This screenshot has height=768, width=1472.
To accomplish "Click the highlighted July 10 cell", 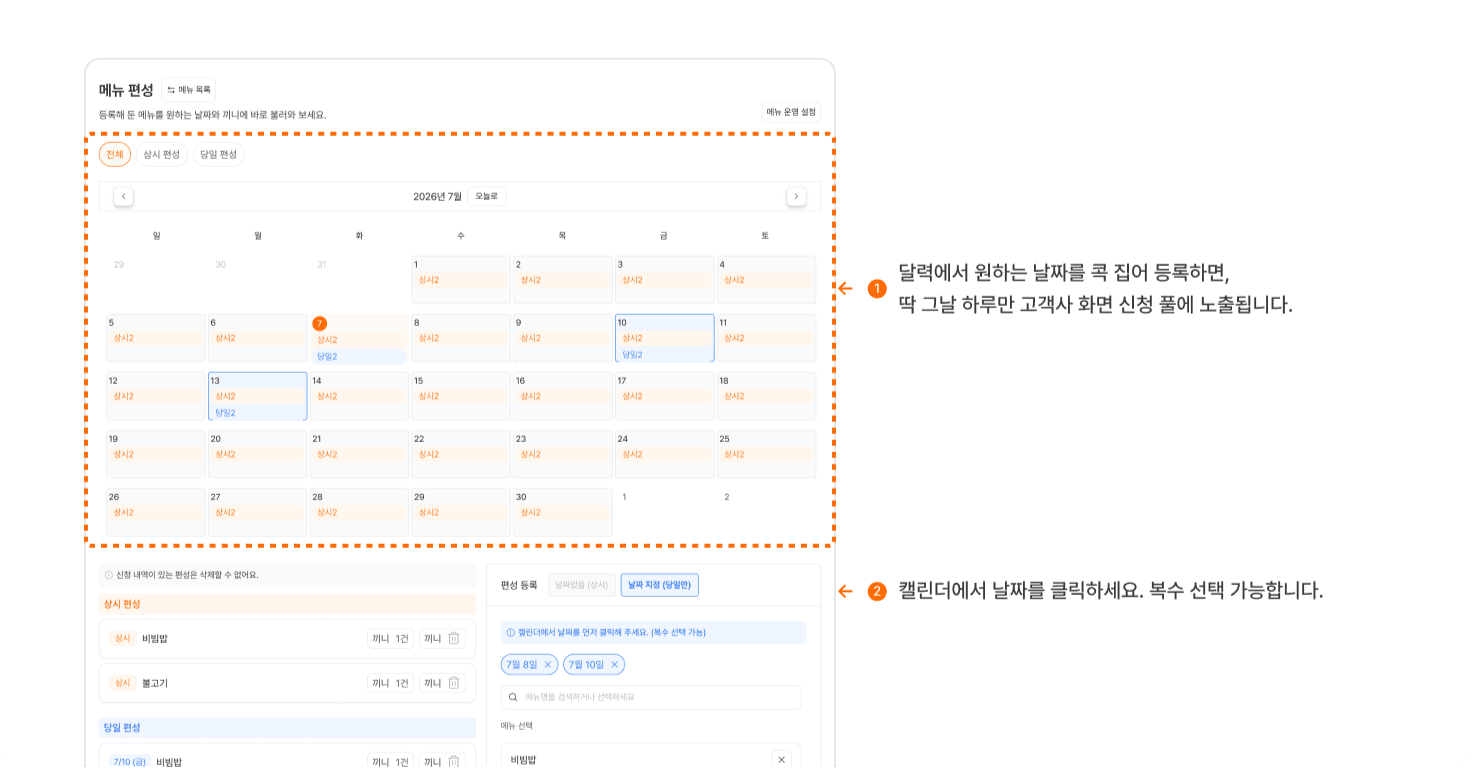I will pyautogui.click(x=665, y=338).
